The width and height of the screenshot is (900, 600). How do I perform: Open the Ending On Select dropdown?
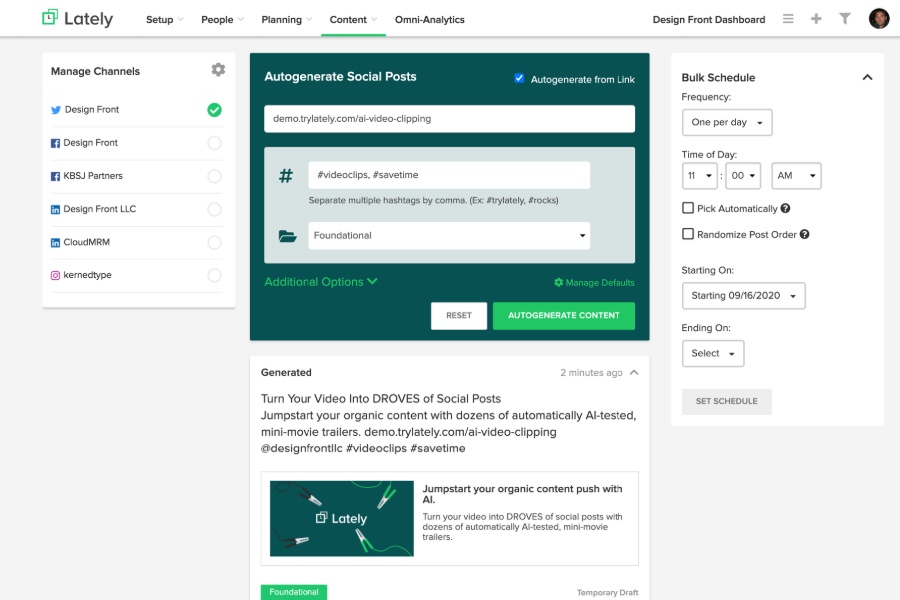click(x=713, y=354)
